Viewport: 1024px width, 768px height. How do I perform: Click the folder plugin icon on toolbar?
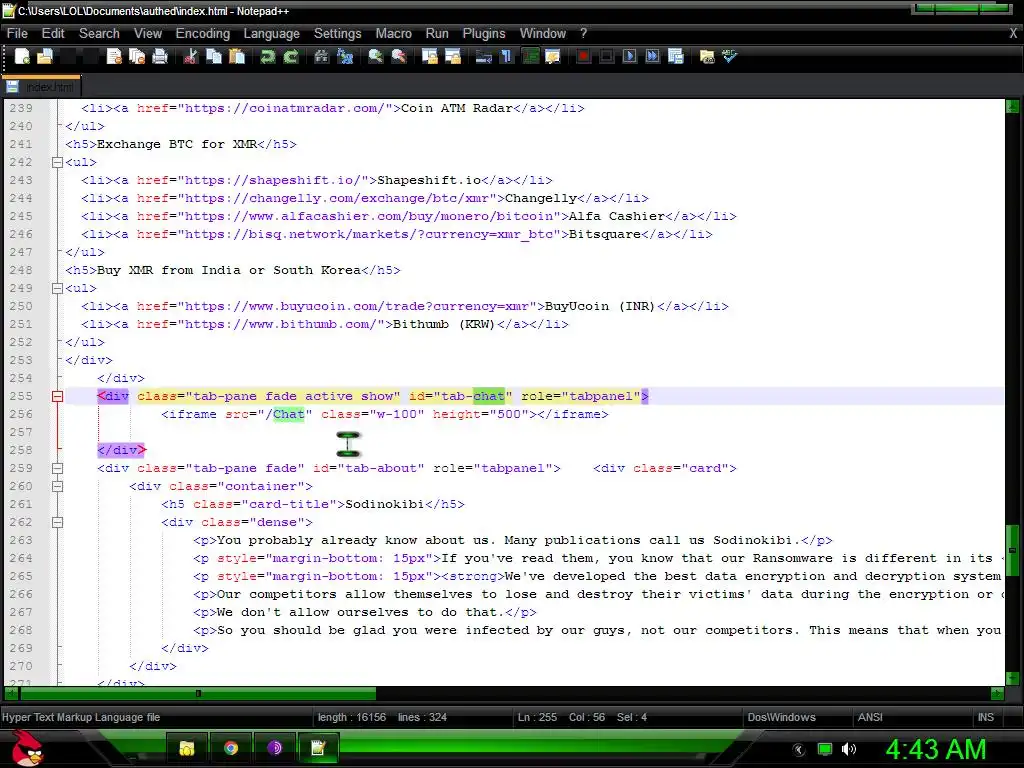pos(707,57)
